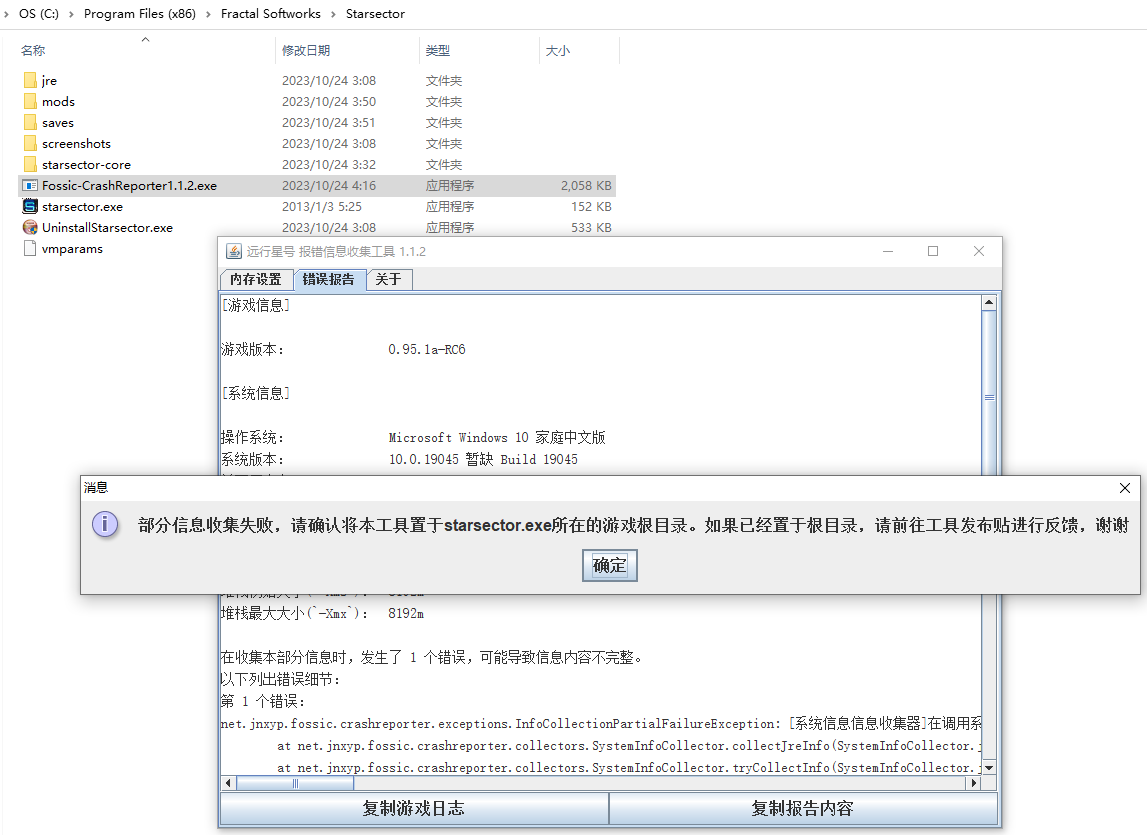This screenshot has height=835, width=1147.
Task: Click the 复制报告内容 button
Action: (802, 809)
